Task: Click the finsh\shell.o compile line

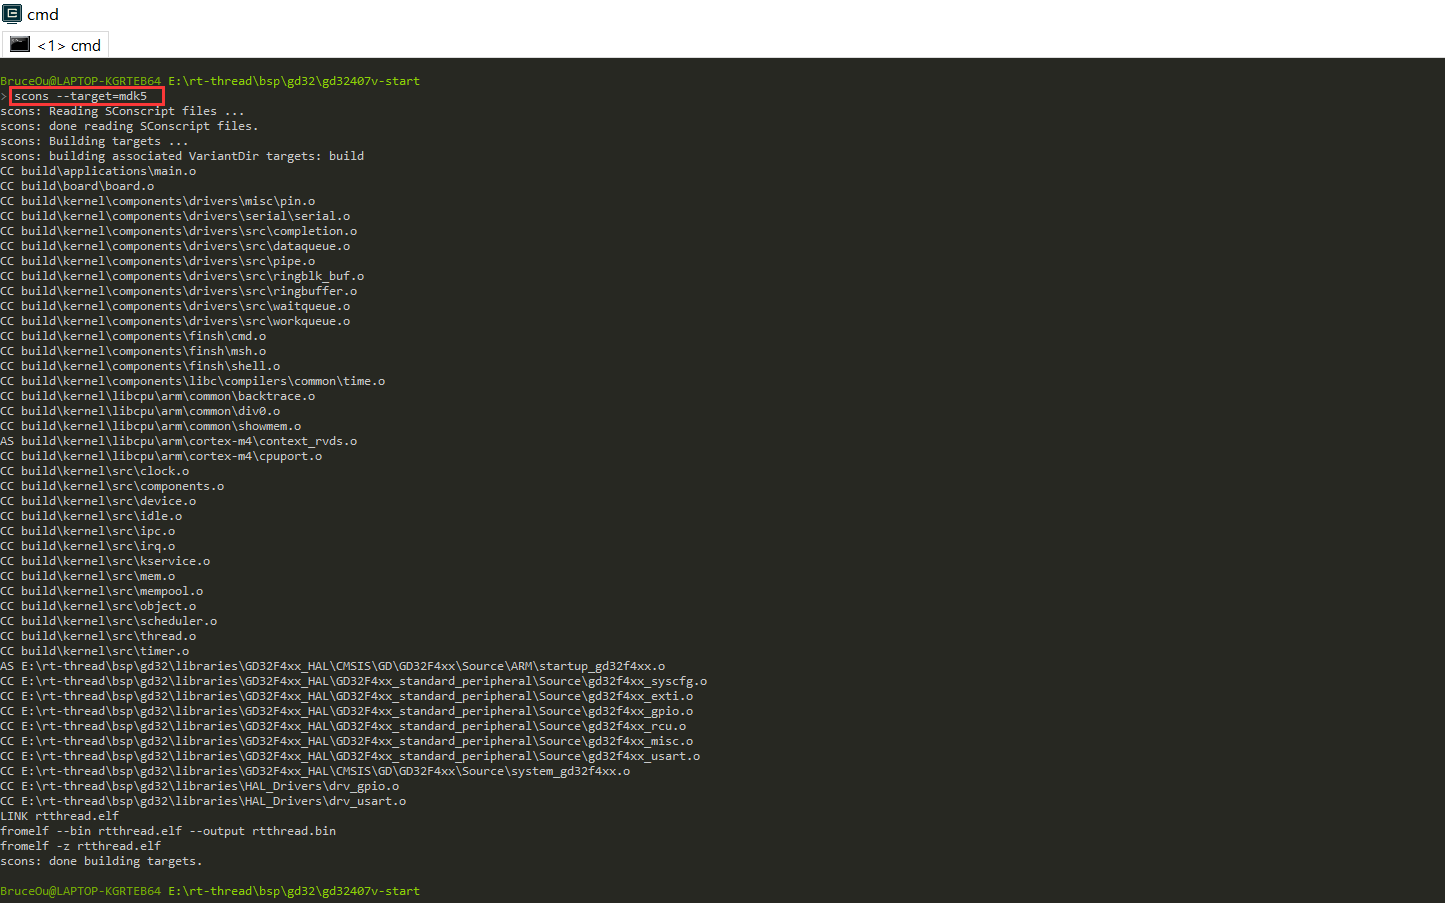Action: click(140, 366)
